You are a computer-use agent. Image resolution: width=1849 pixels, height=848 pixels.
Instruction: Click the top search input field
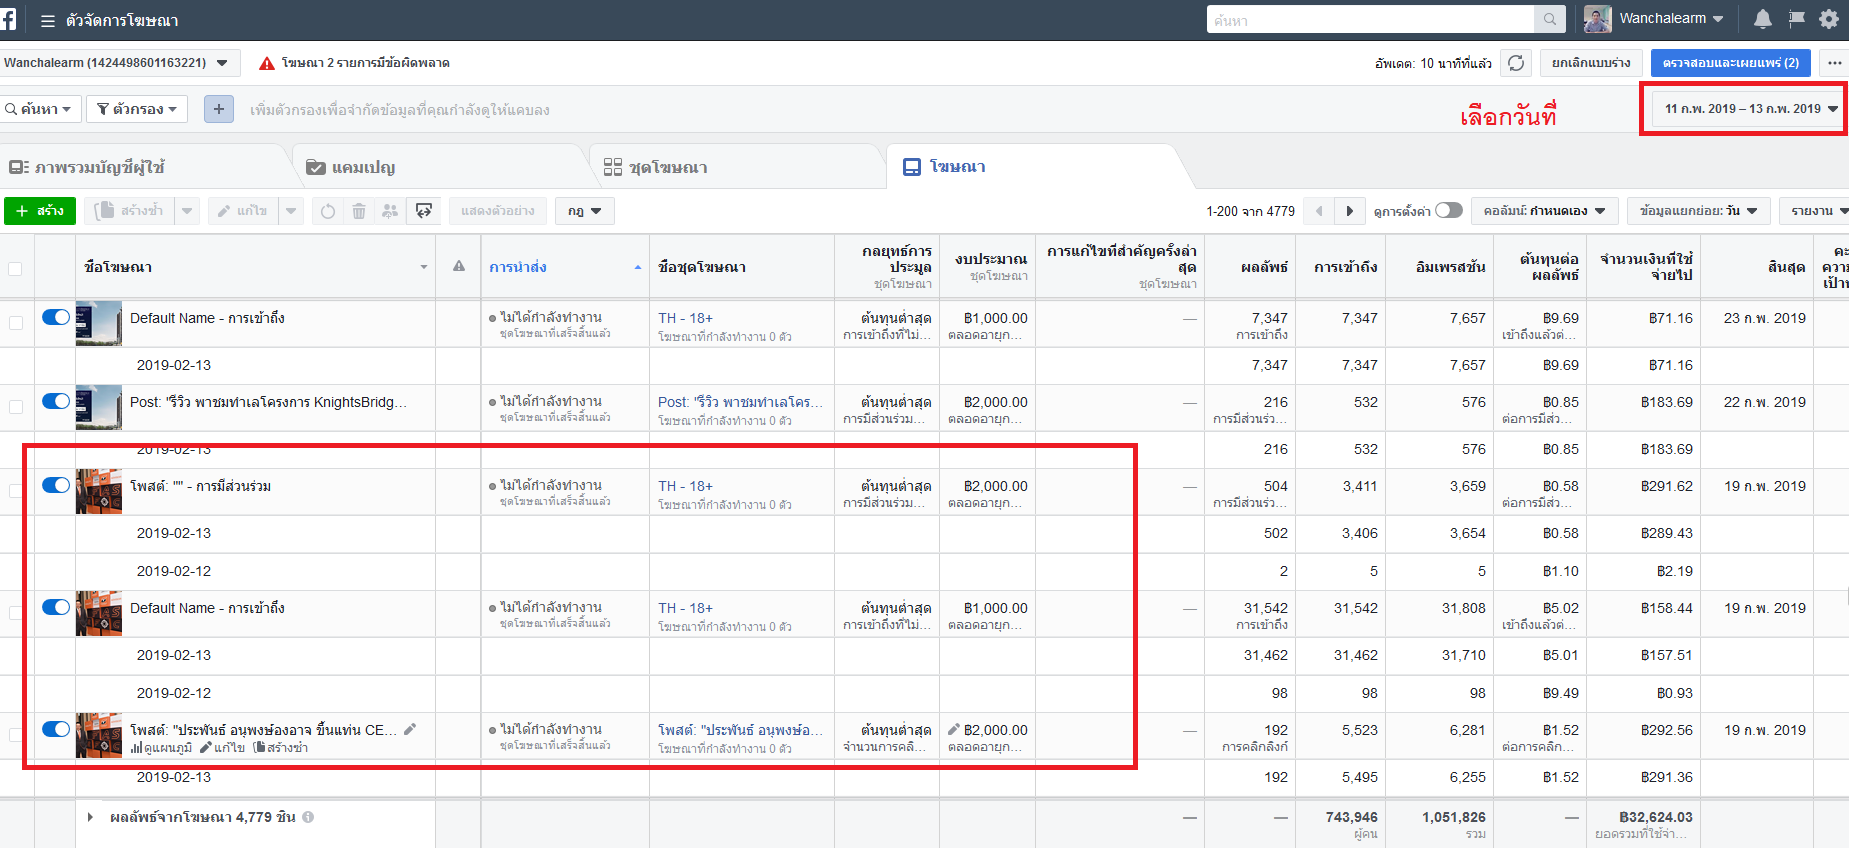coord(1370,19)
